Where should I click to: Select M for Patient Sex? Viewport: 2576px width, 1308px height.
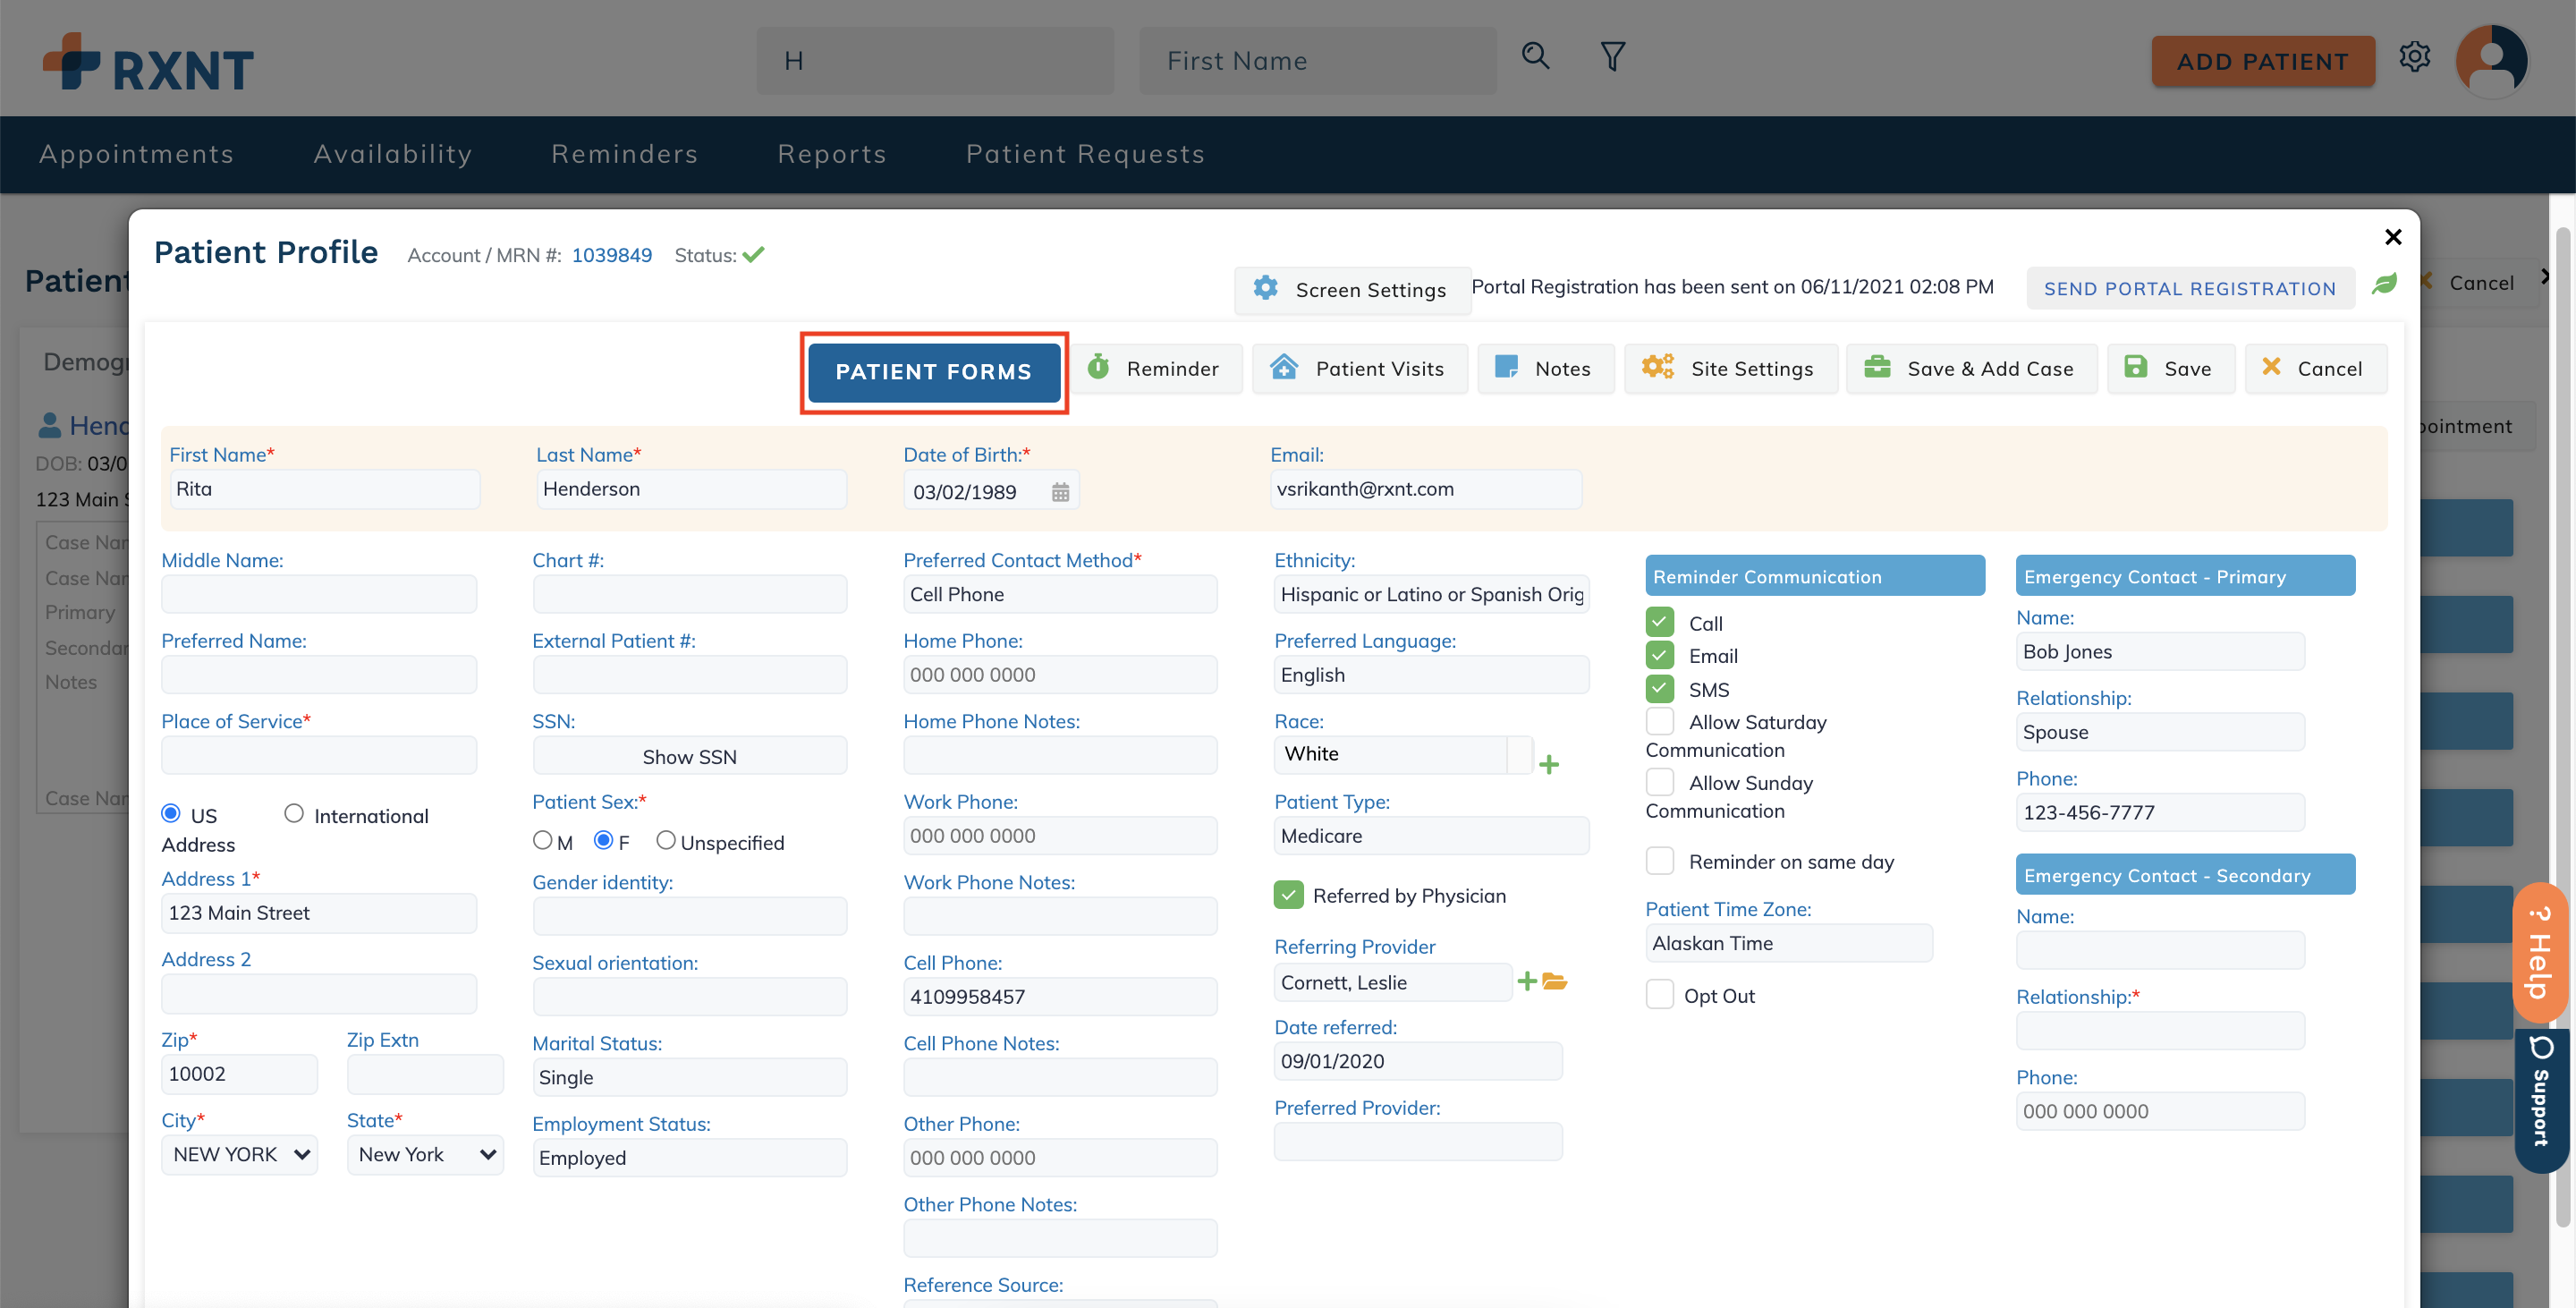(x=543, y=840)
